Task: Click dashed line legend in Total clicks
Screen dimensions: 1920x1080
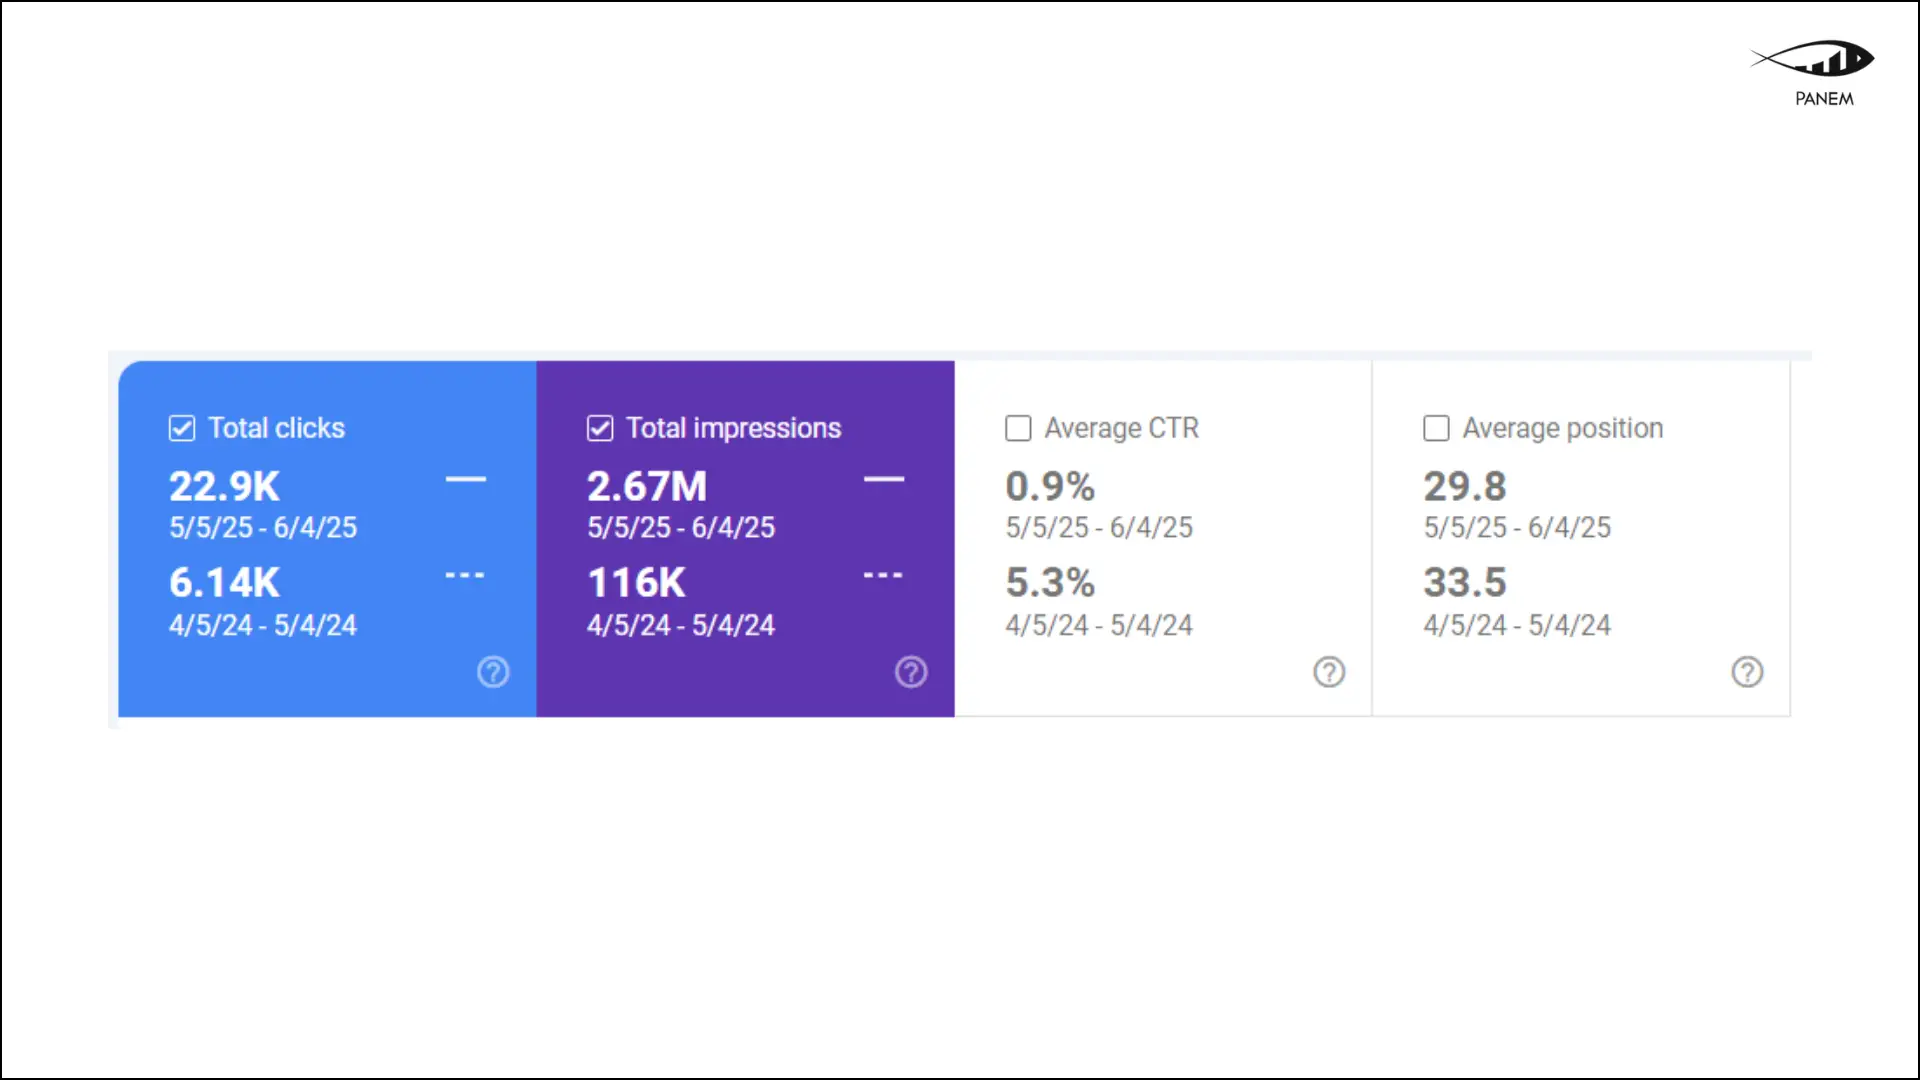Action: click(x=465, y=576)
